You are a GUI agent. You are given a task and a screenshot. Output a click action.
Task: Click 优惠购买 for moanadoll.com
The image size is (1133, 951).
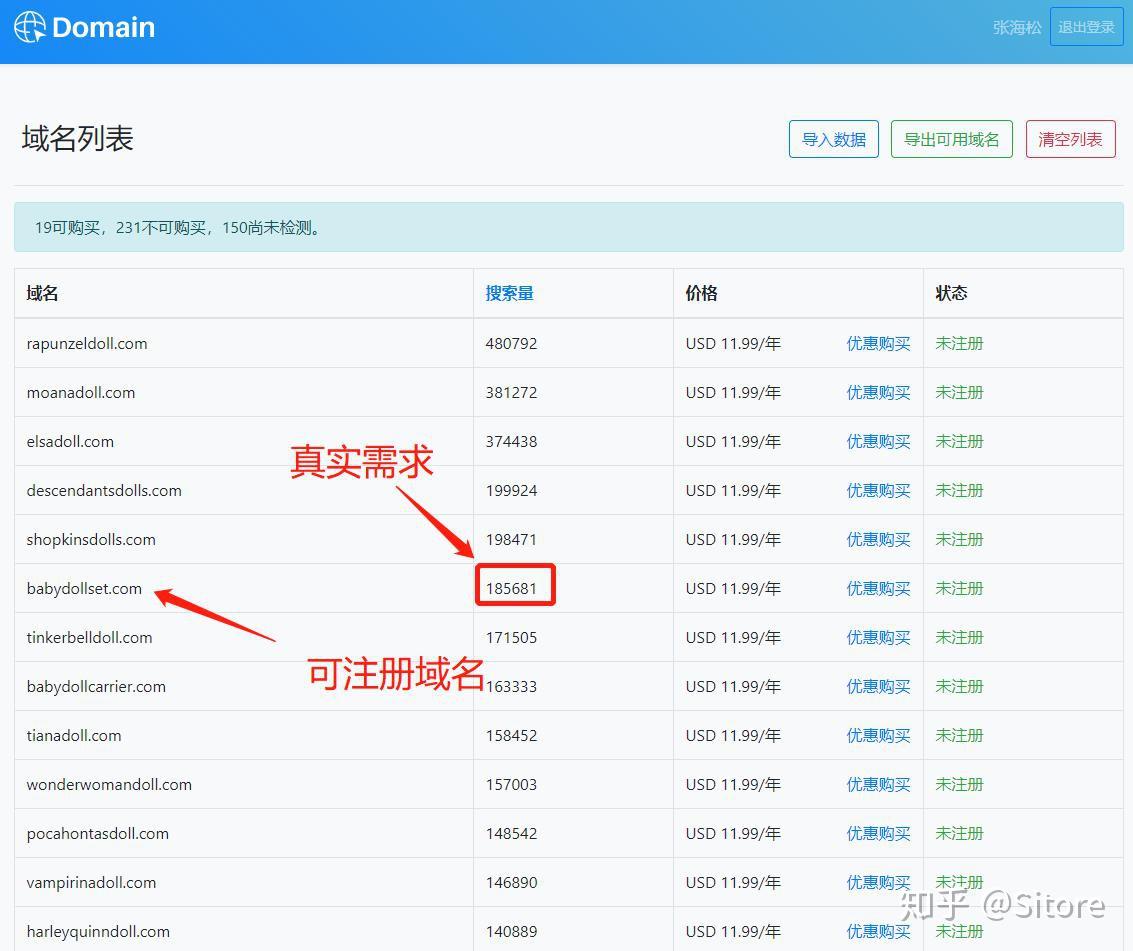tap(879, 392)
